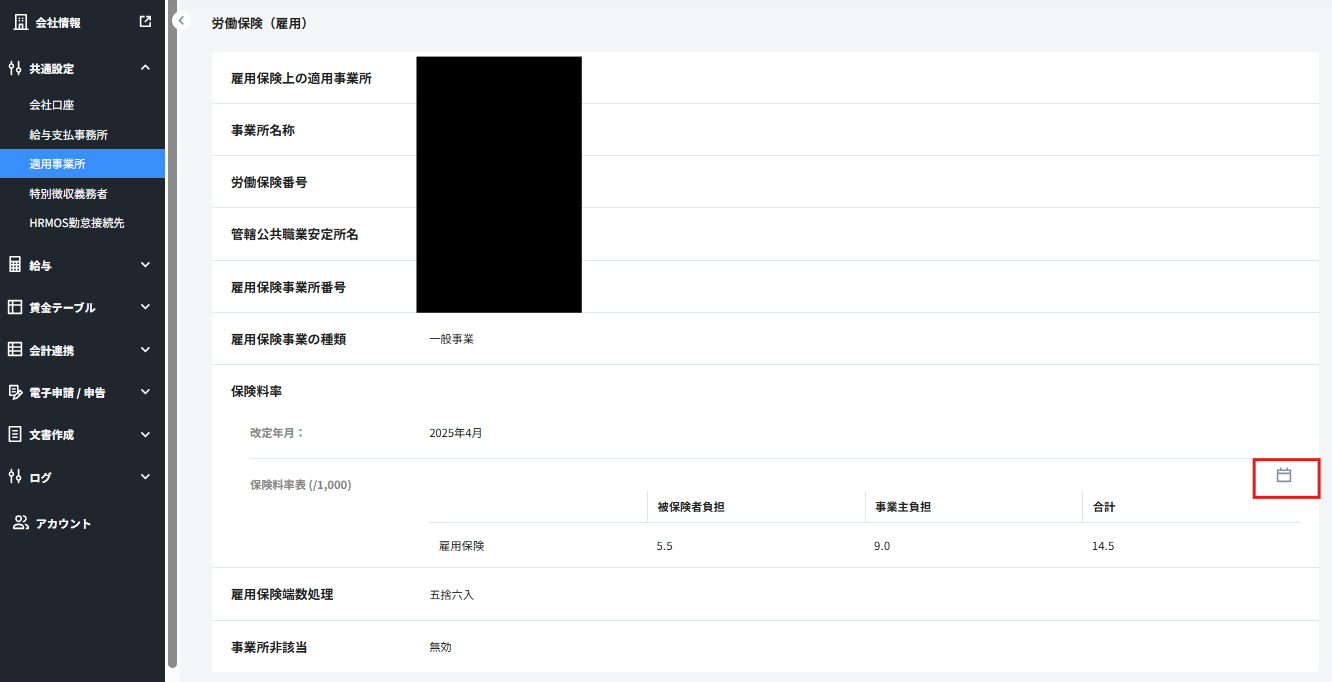Viewport: 1332px width, 682px height.
Task: Go to 特別徴収義務者 page
Action: (x=68, y=194)
